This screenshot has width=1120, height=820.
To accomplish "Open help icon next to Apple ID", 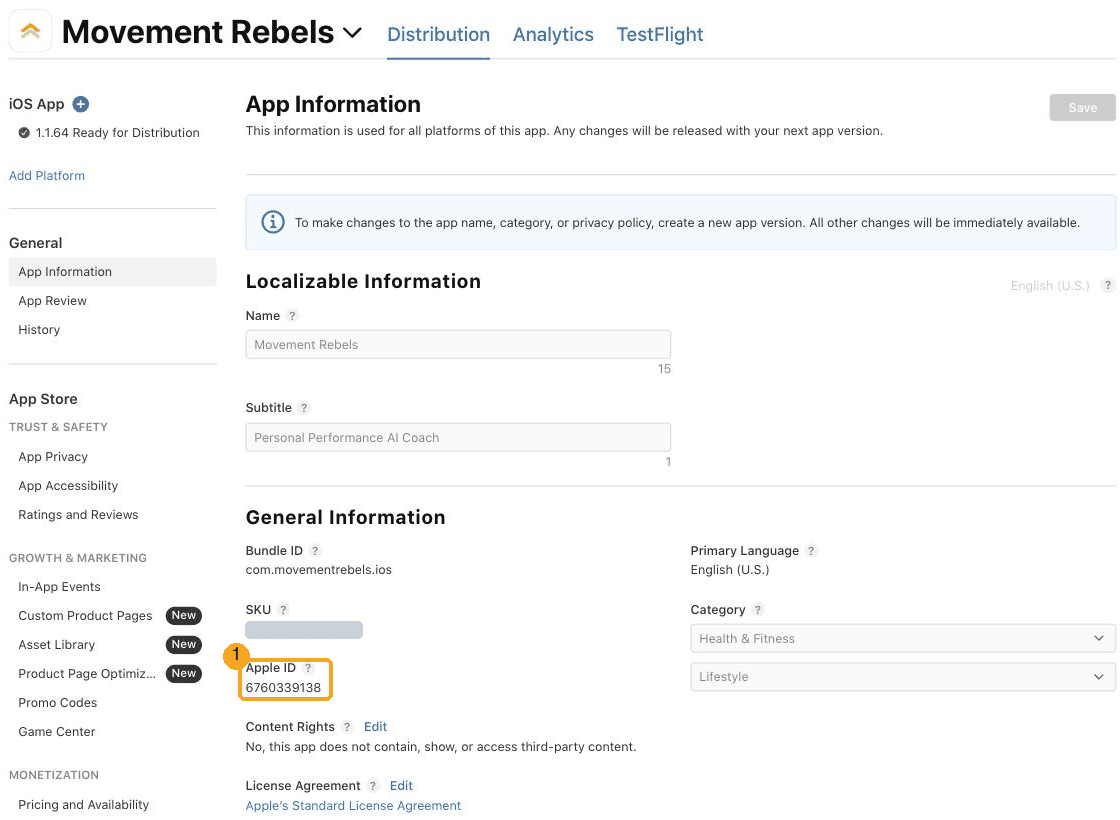I will [x=308, y=668].
